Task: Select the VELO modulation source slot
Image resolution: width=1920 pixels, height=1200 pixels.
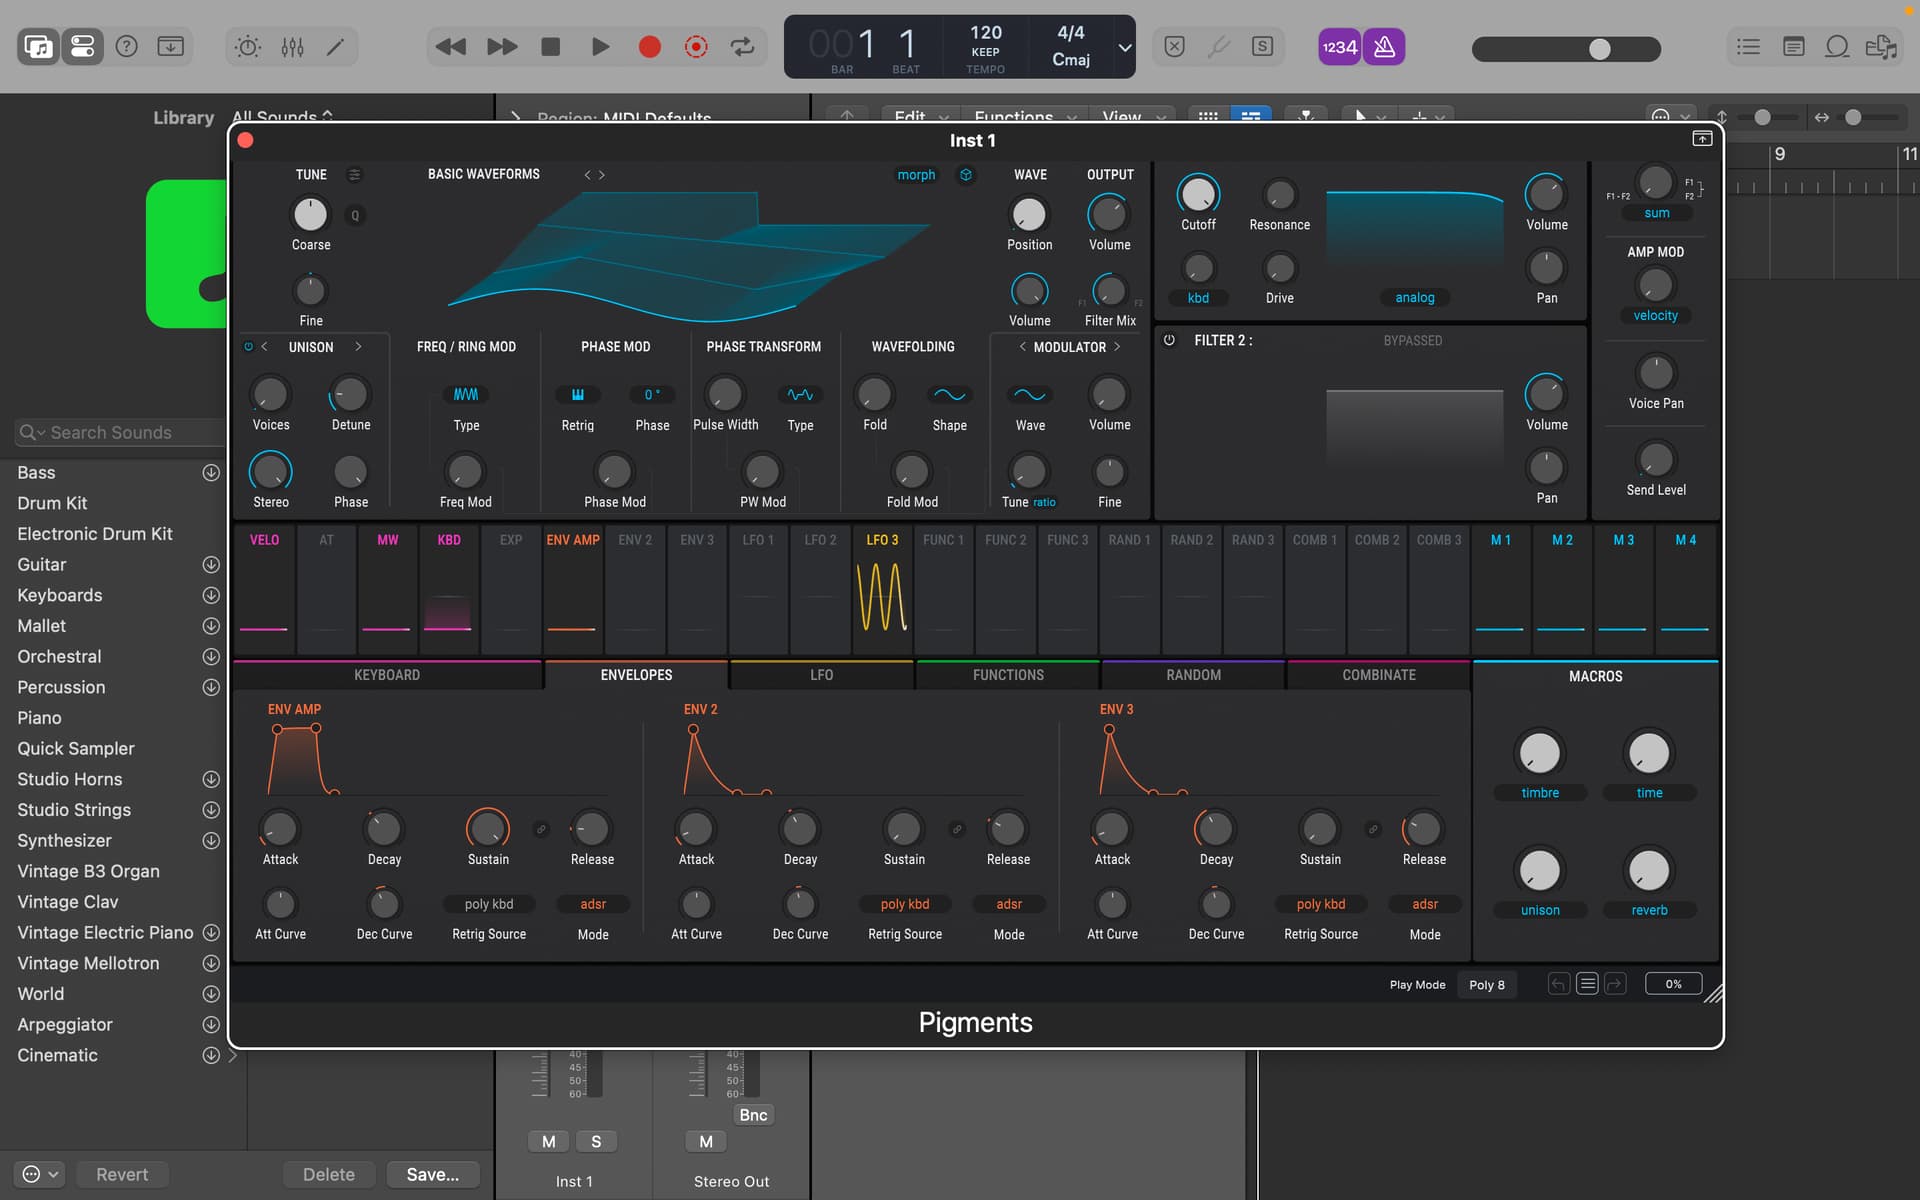Action: (264, 589)
